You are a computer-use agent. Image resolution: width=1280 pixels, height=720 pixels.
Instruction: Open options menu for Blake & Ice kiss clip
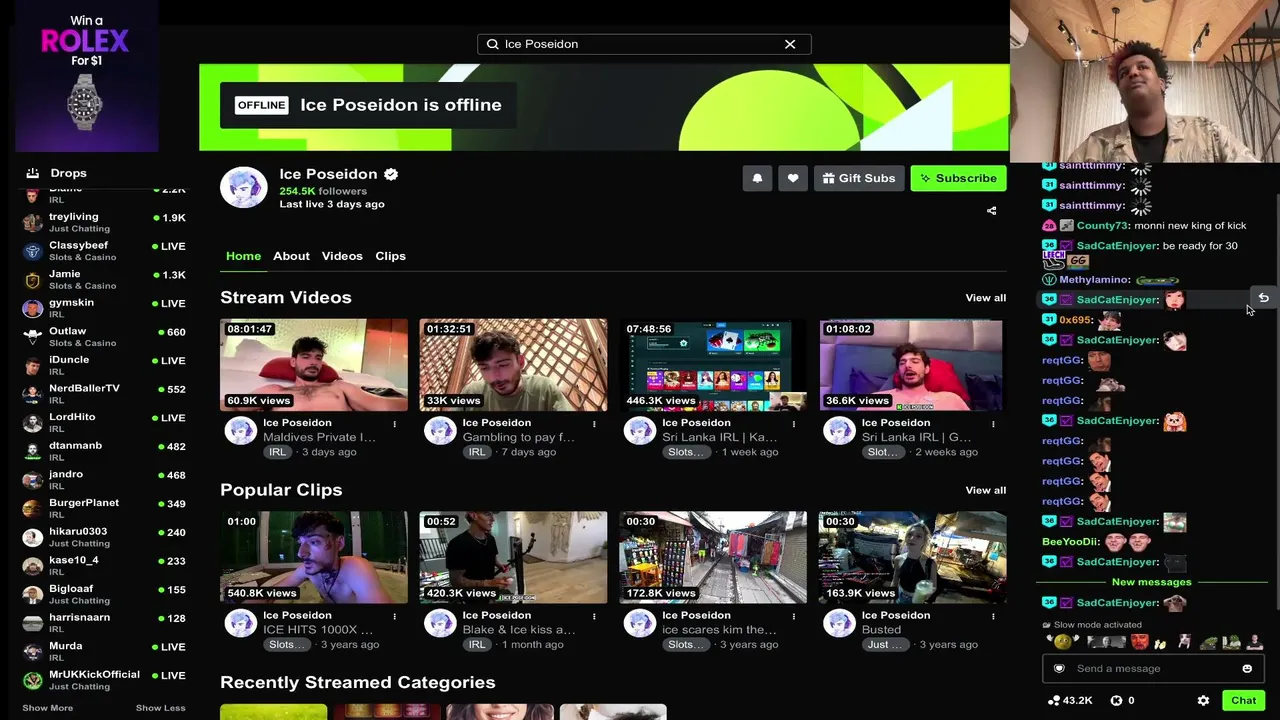point(594,617)
